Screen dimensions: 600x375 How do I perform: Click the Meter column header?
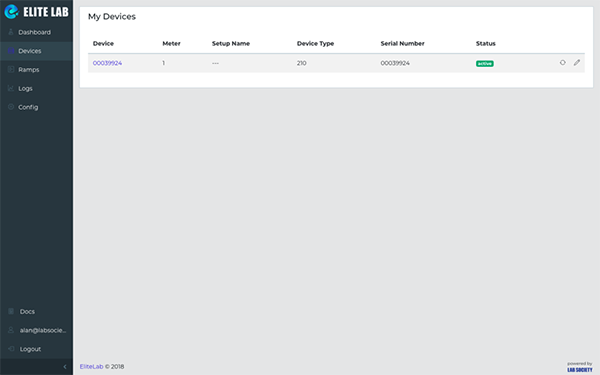coord(171,44)
